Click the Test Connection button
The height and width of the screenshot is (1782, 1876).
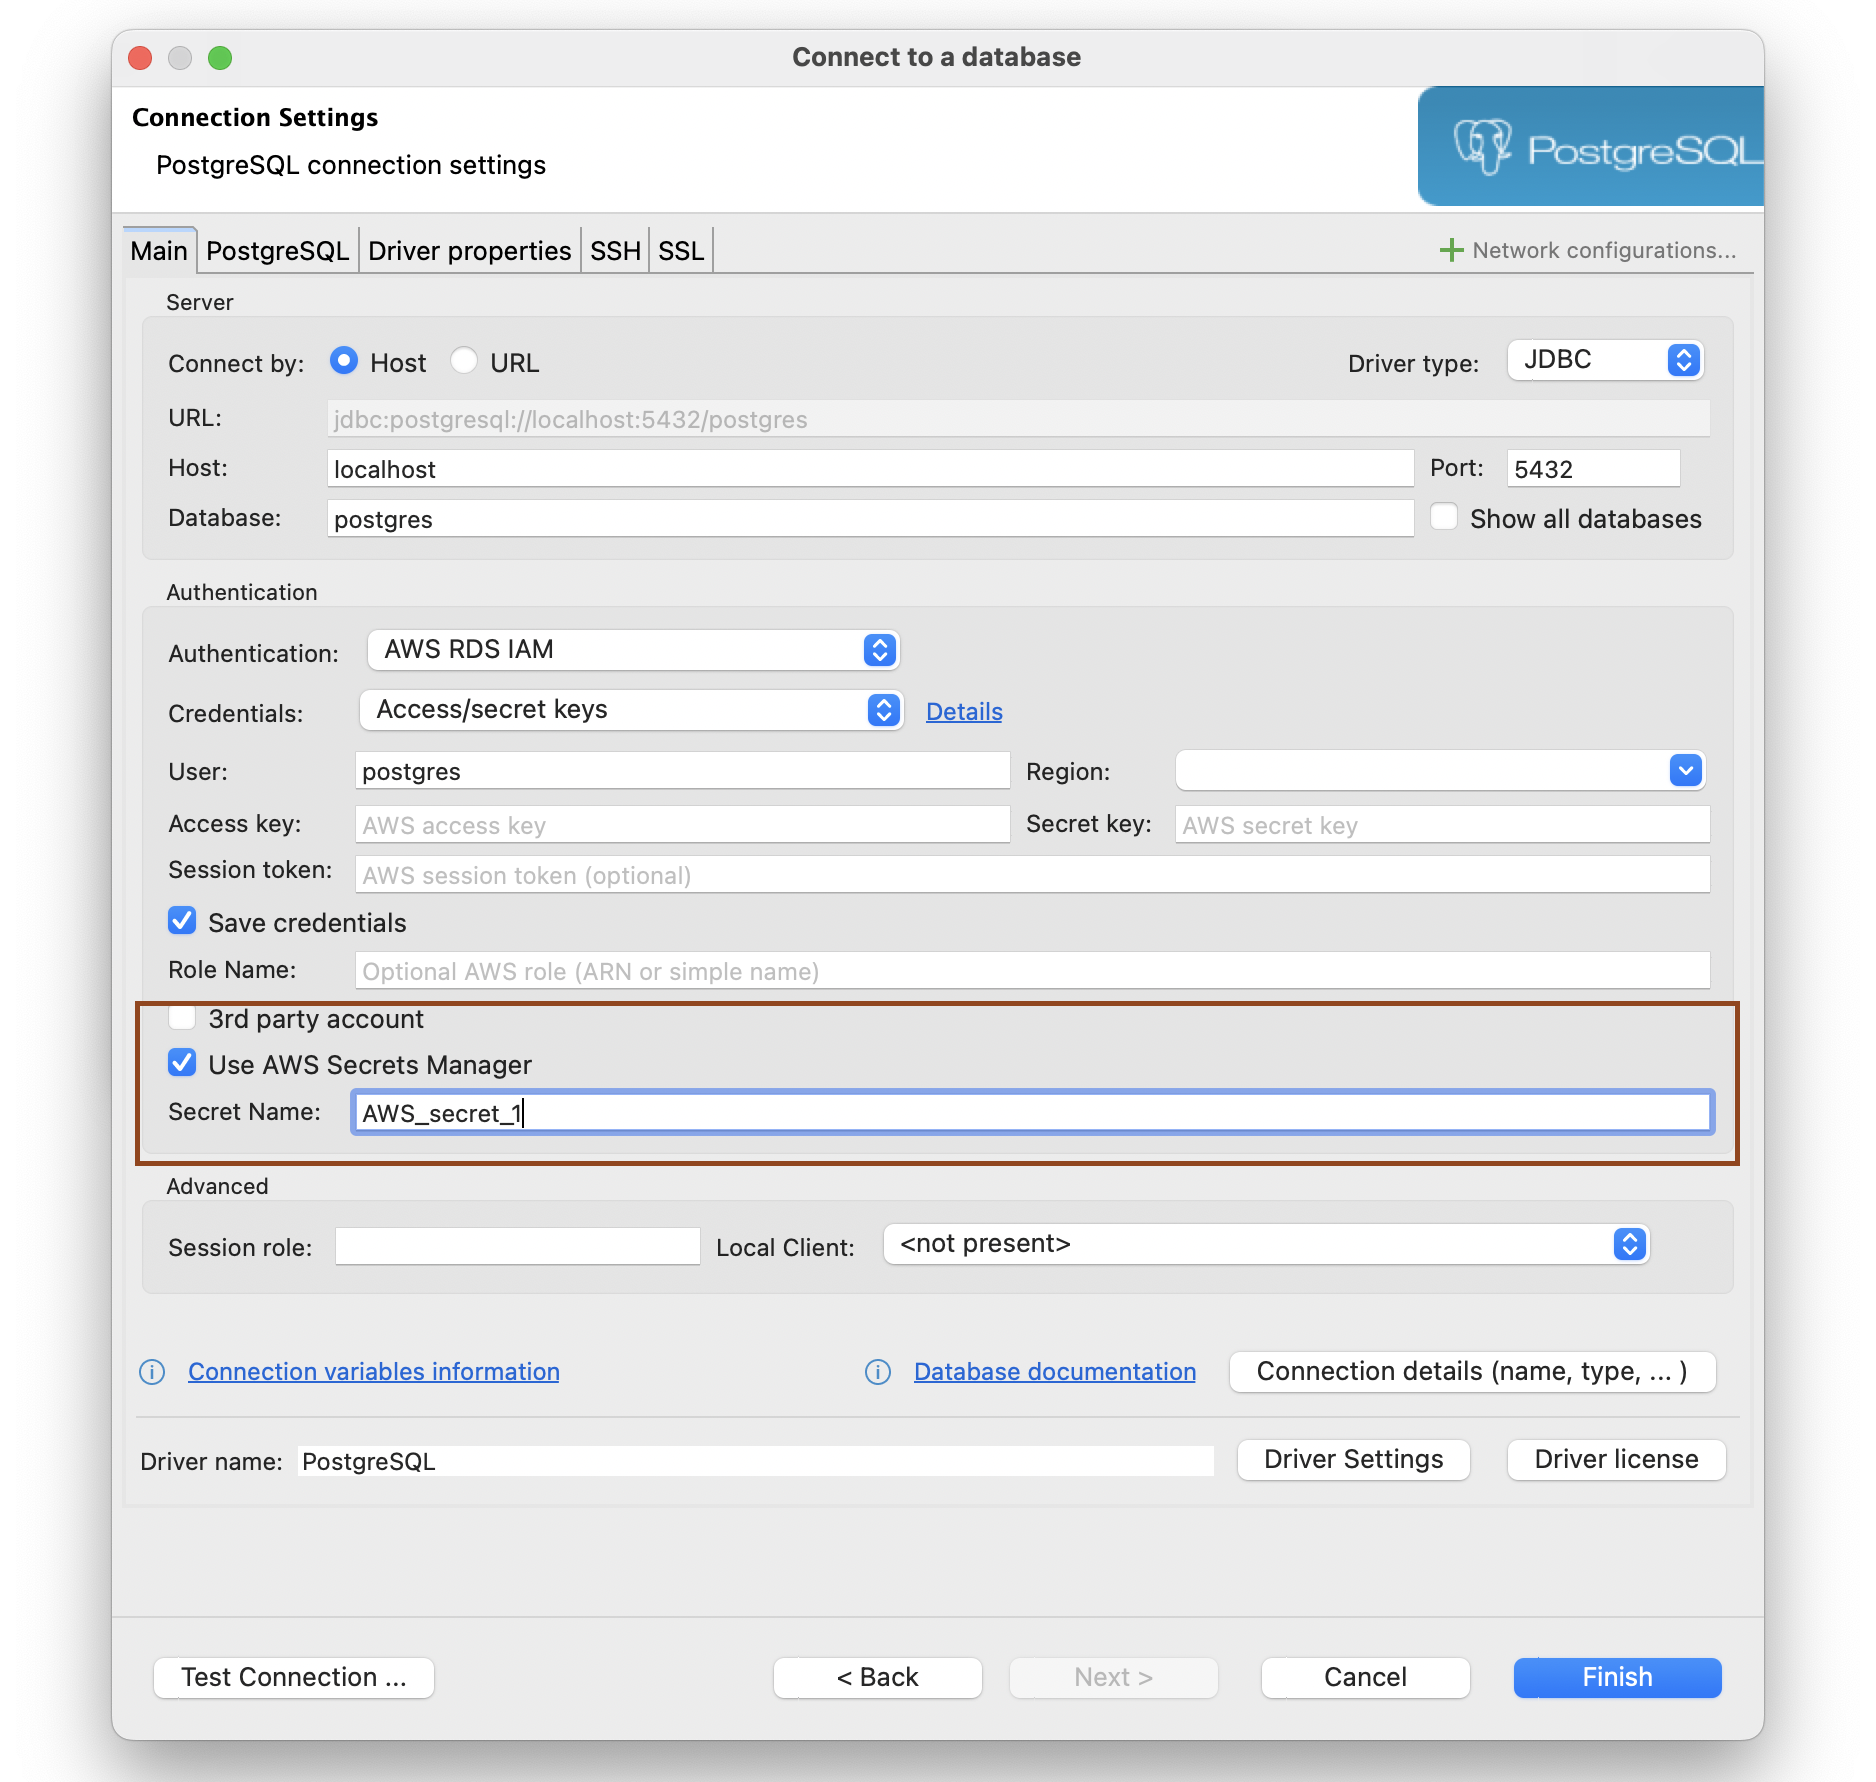tap(293, 1677)
